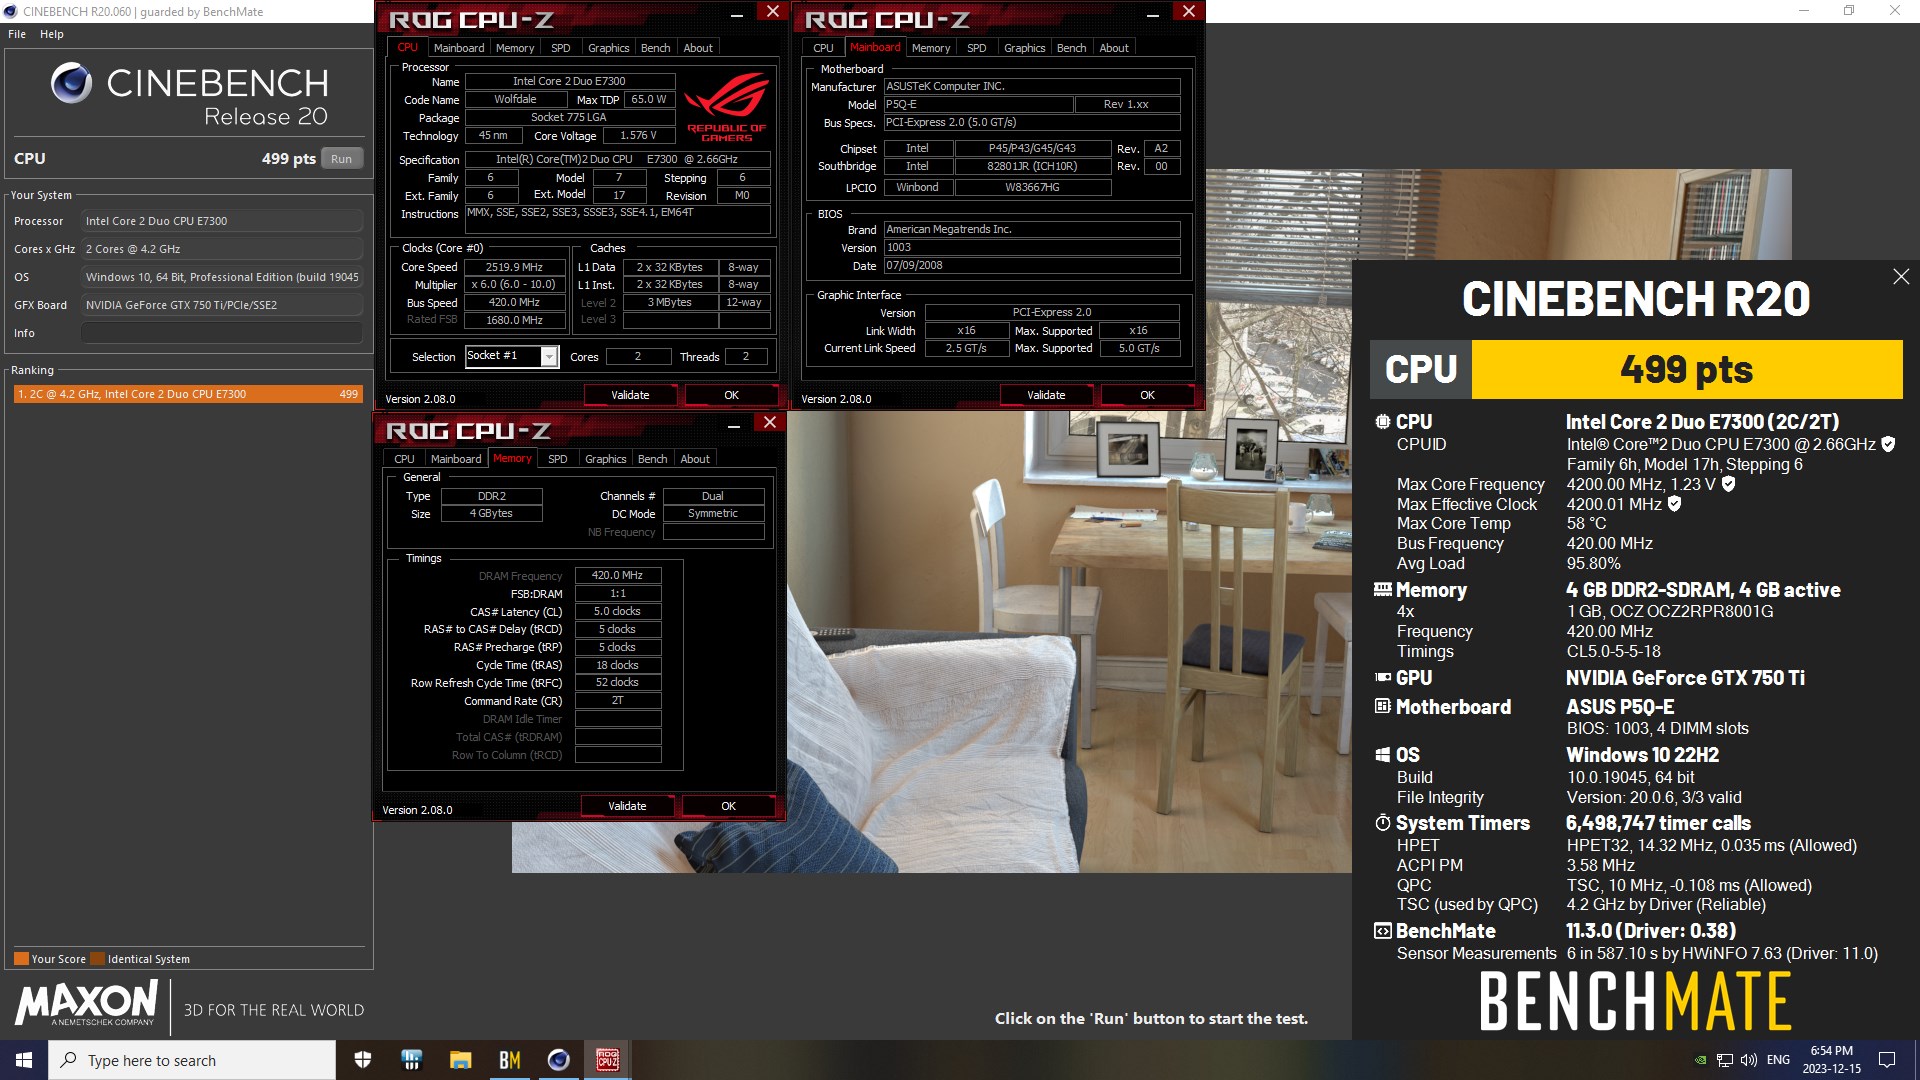
Task: Click OK in CPU-Z CPU window
Action: click(x=731, y=395)
